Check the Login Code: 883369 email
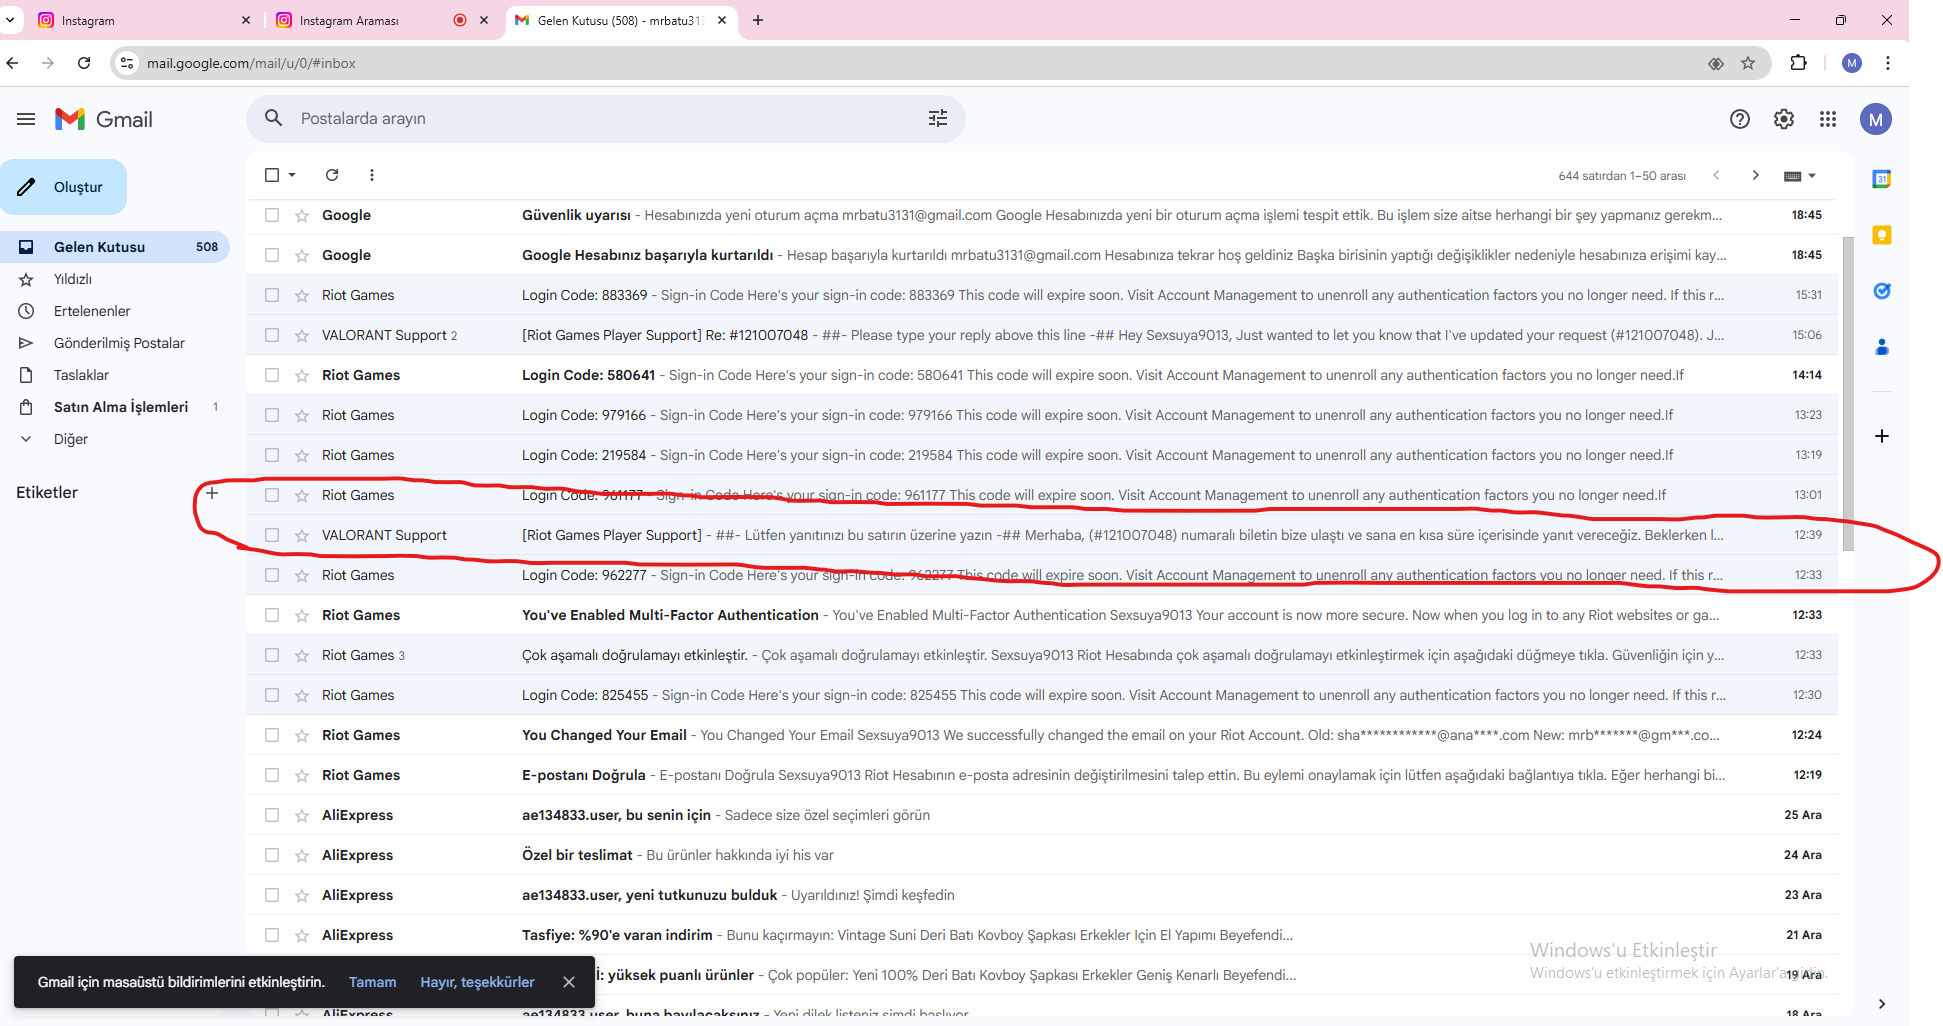 272,295
